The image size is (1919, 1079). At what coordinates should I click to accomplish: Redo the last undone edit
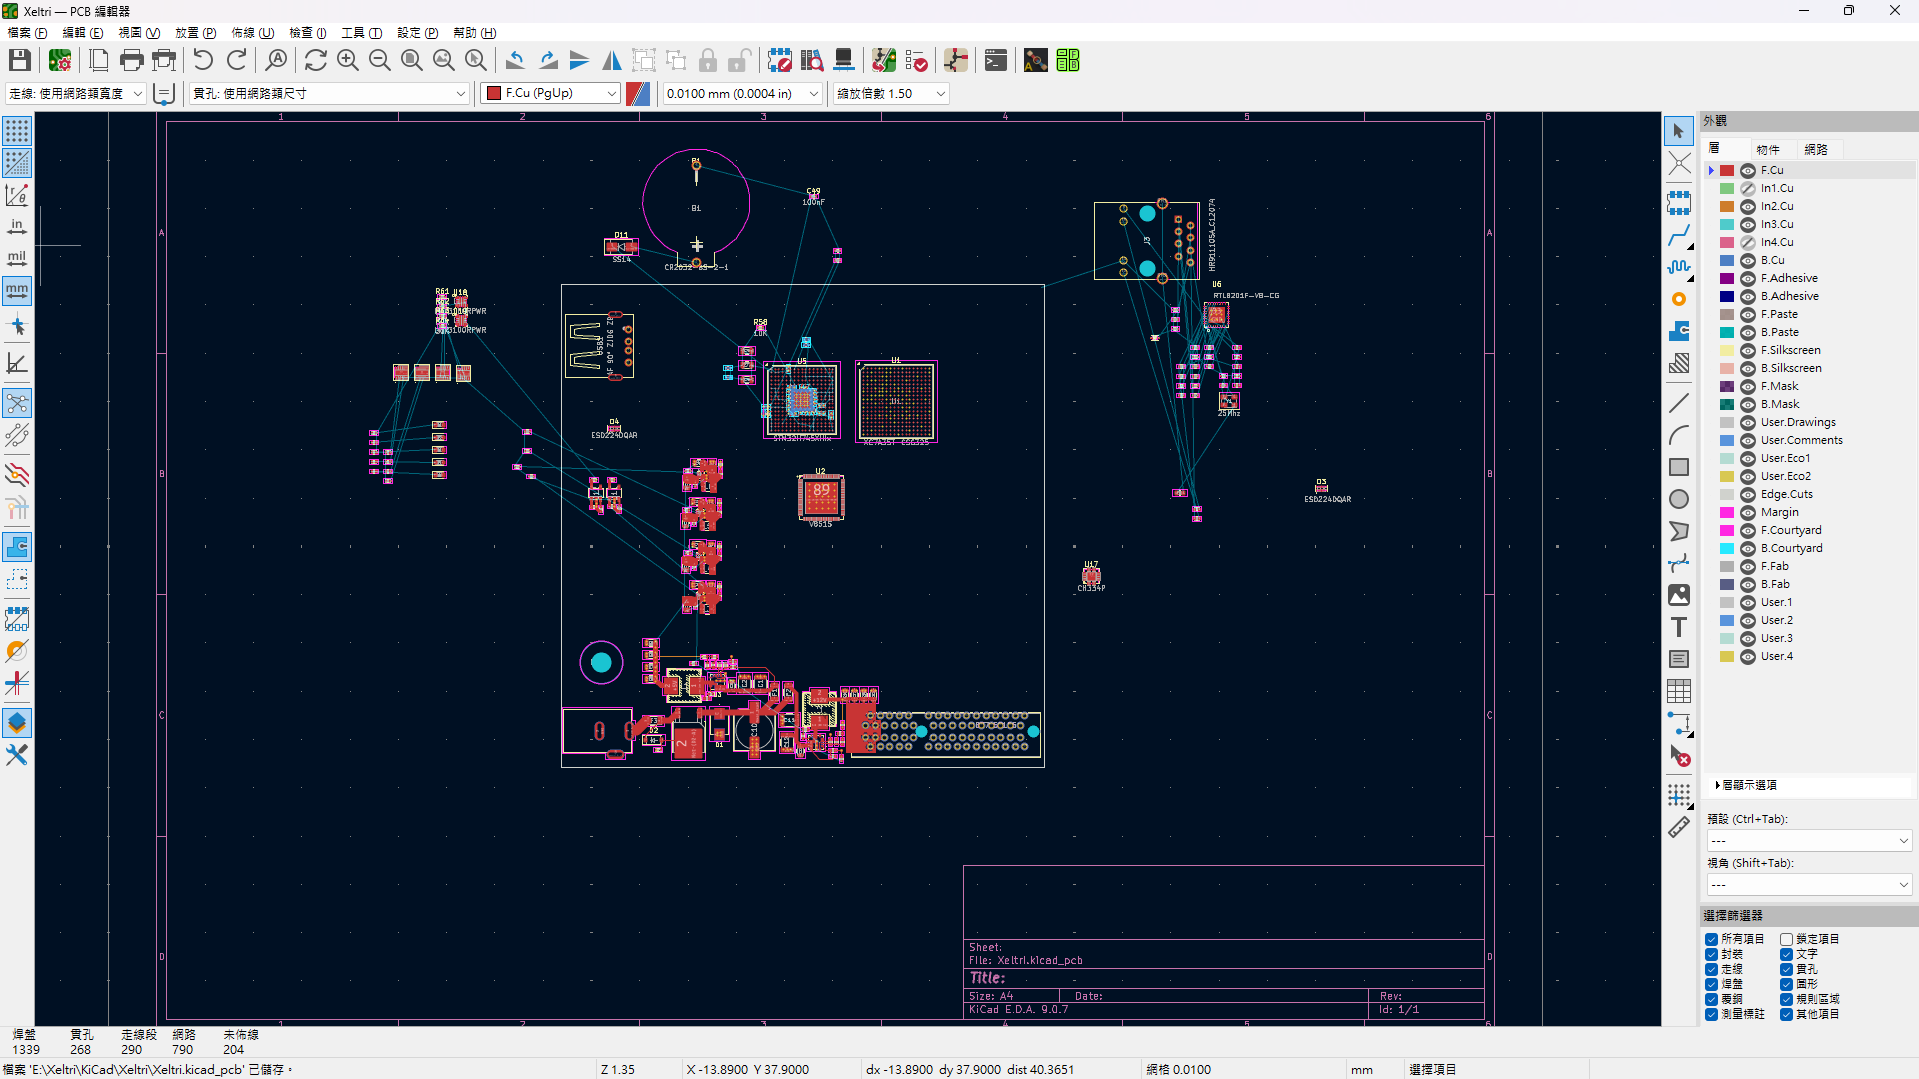point(236,60)
